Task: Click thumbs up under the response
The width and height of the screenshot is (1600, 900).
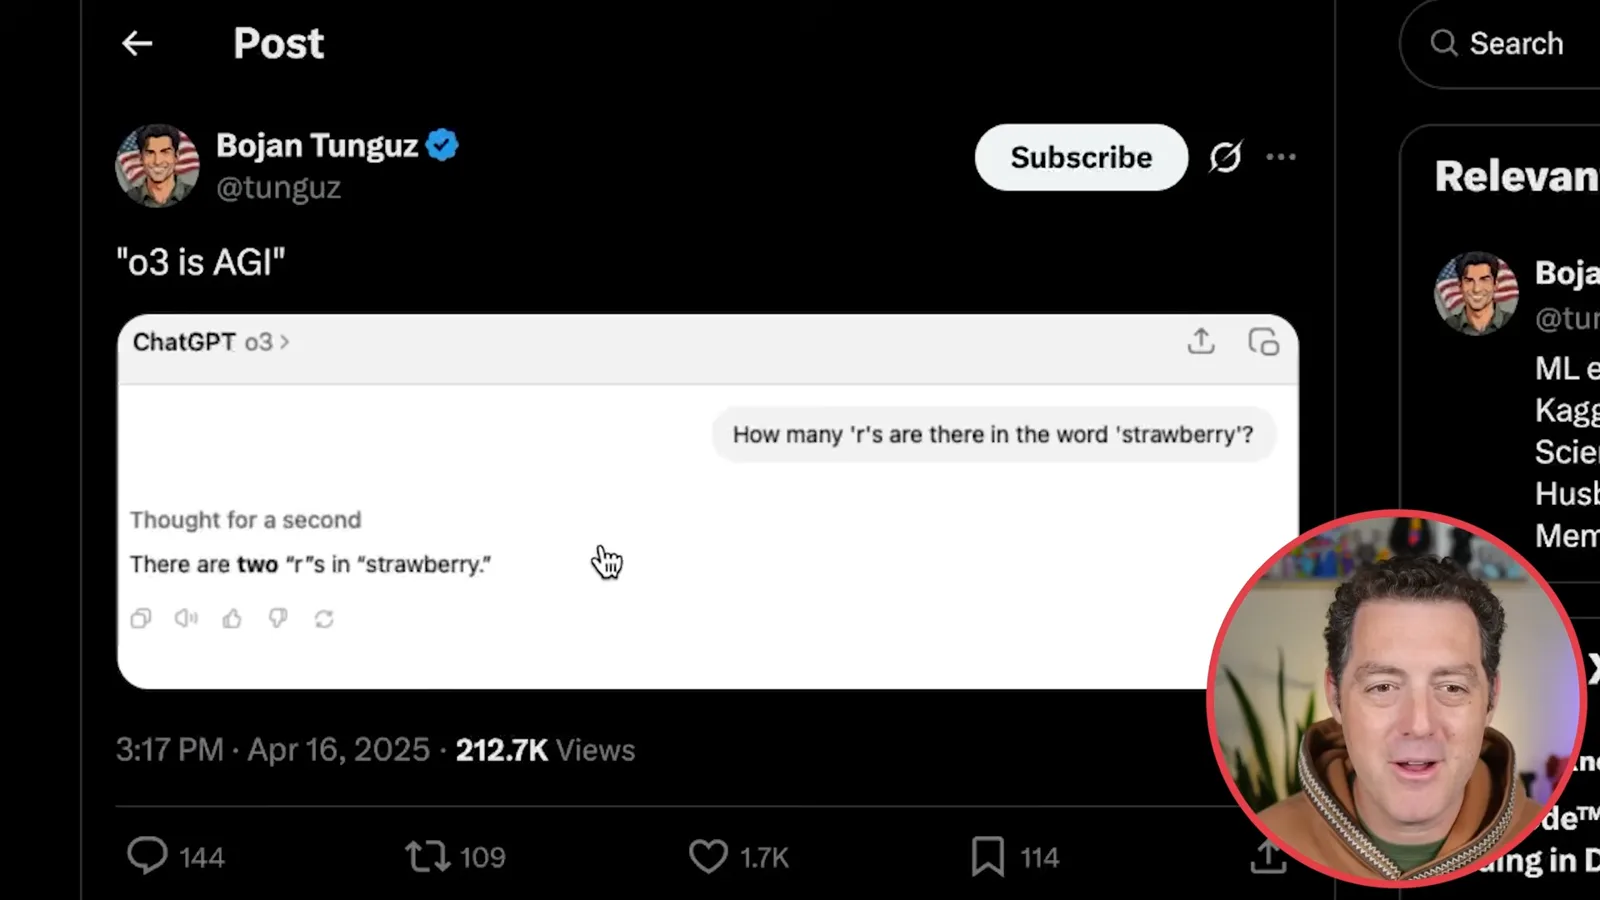Action: coord(232,619)
